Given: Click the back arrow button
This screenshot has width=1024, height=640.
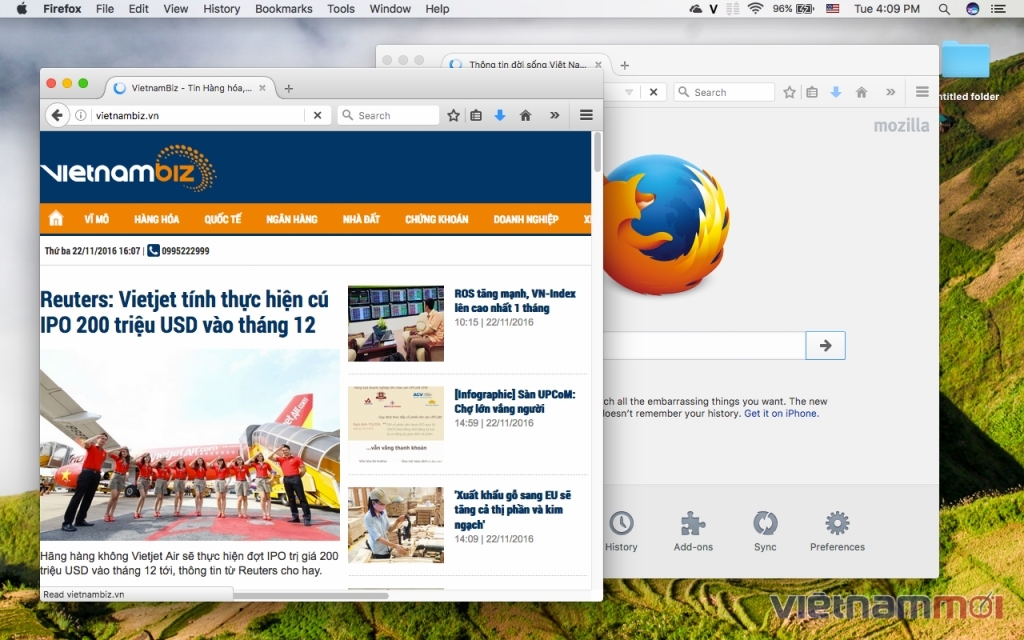Looking at the screenshot, I should (x=57, y=116).
